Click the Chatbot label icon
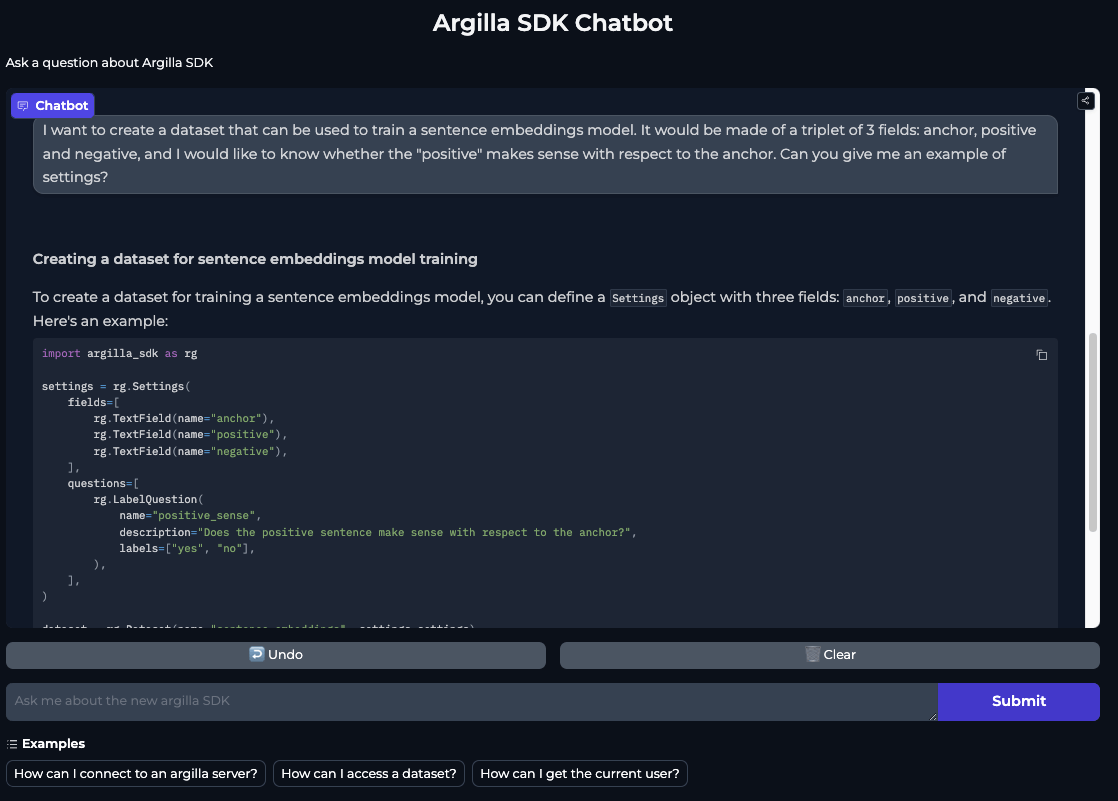 click(x=23, y=106)
